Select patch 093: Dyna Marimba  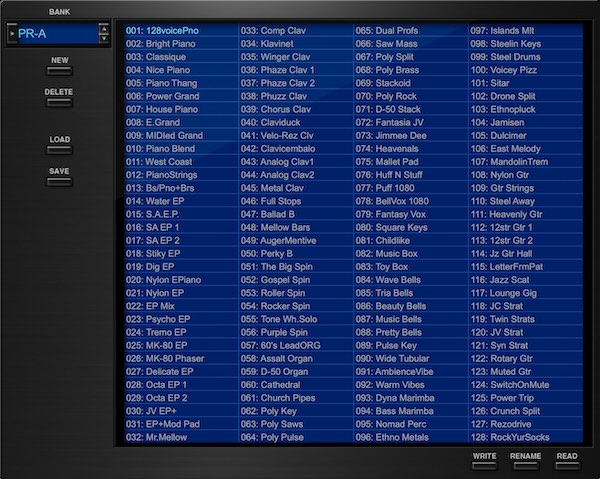click(411, 398)
